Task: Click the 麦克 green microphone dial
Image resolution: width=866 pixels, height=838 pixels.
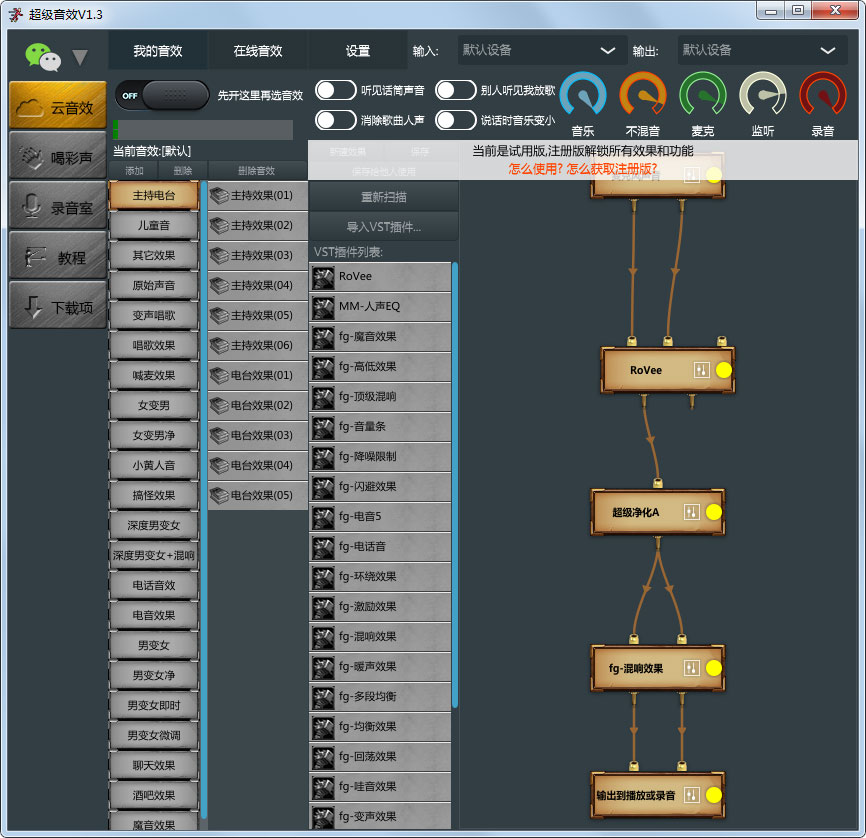Action: [x=703, y=97]
